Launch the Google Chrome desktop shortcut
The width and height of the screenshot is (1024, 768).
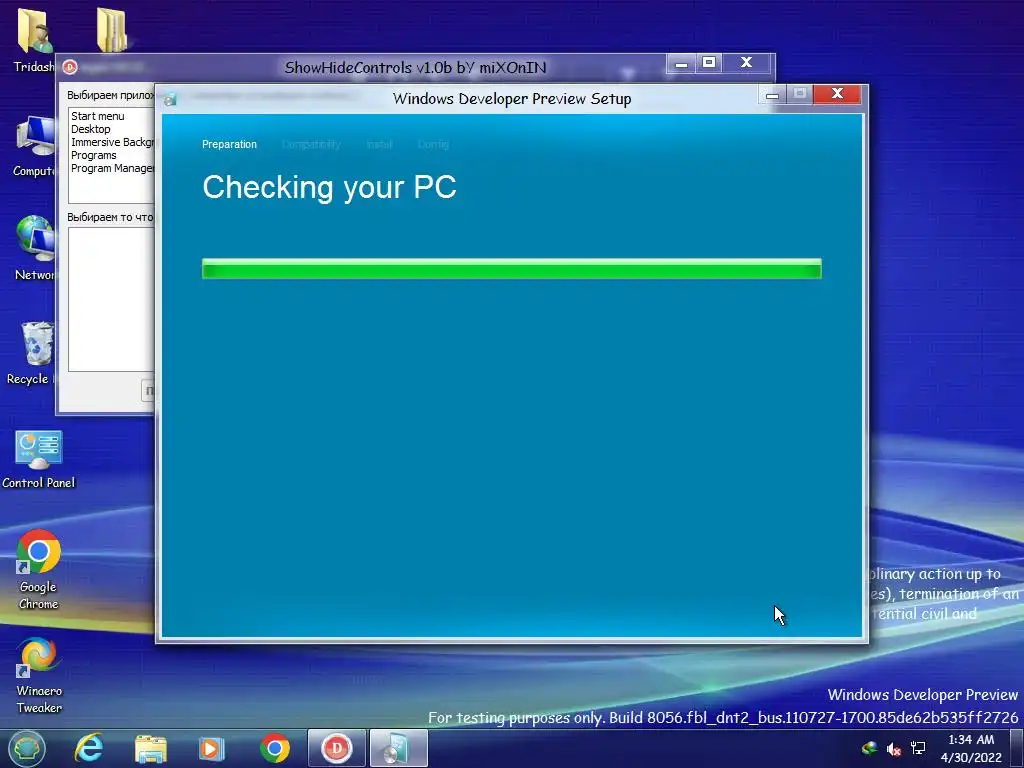pos(39,569)
